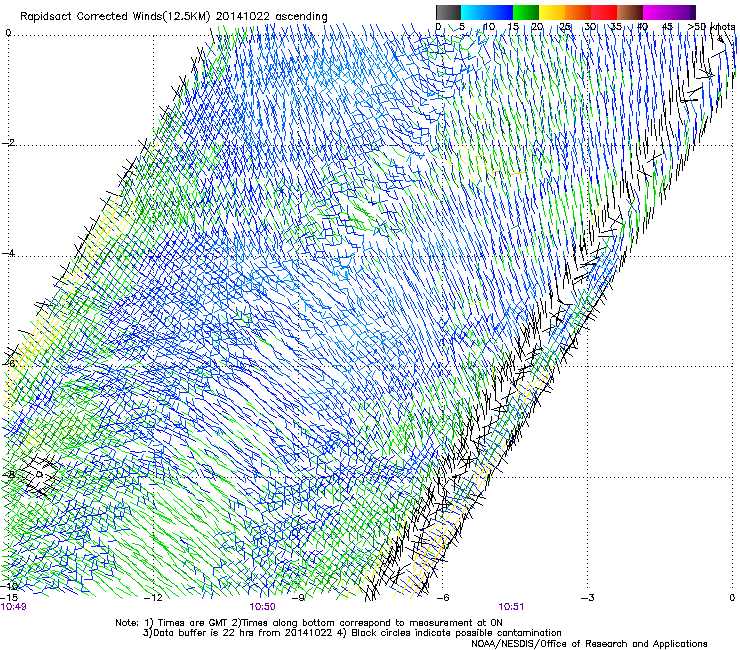Click the -6 longitude axis label

[443, 598]
